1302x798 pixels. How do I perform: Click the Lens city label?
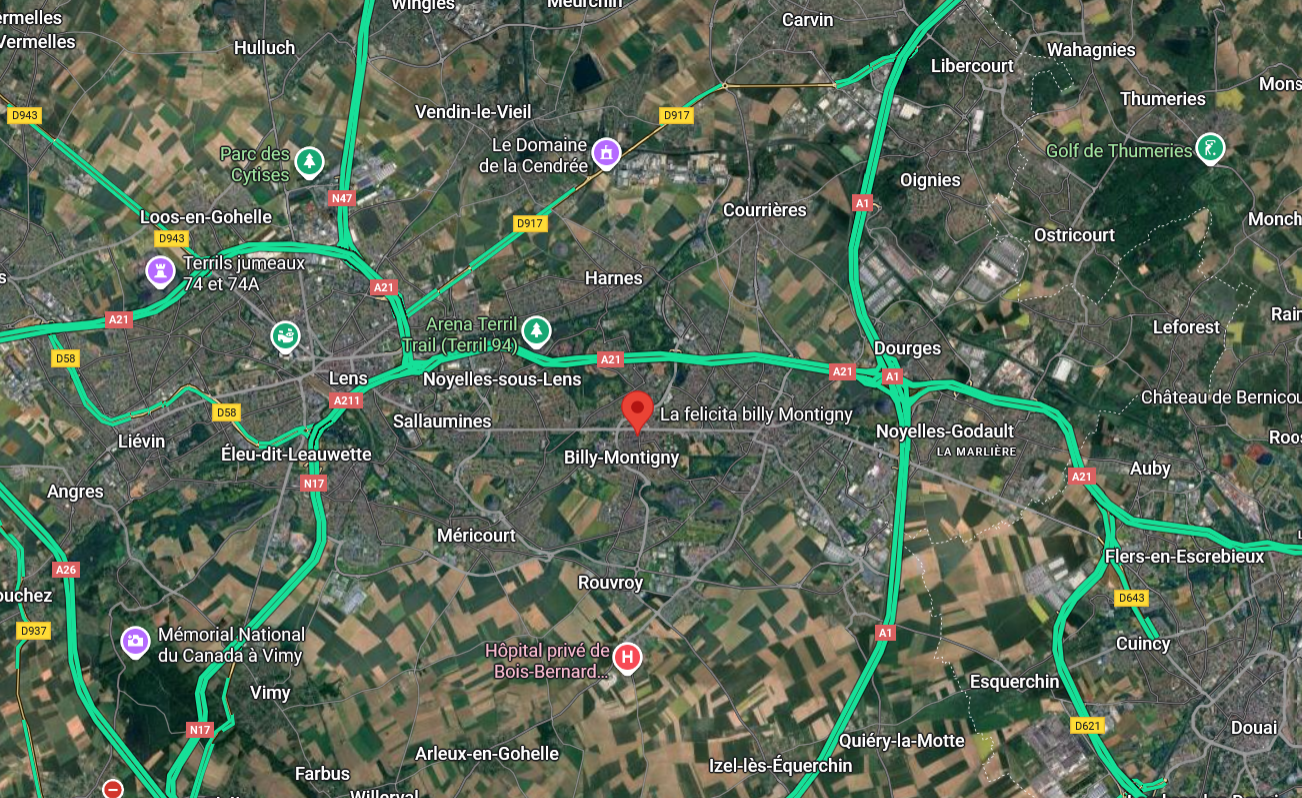348,379
